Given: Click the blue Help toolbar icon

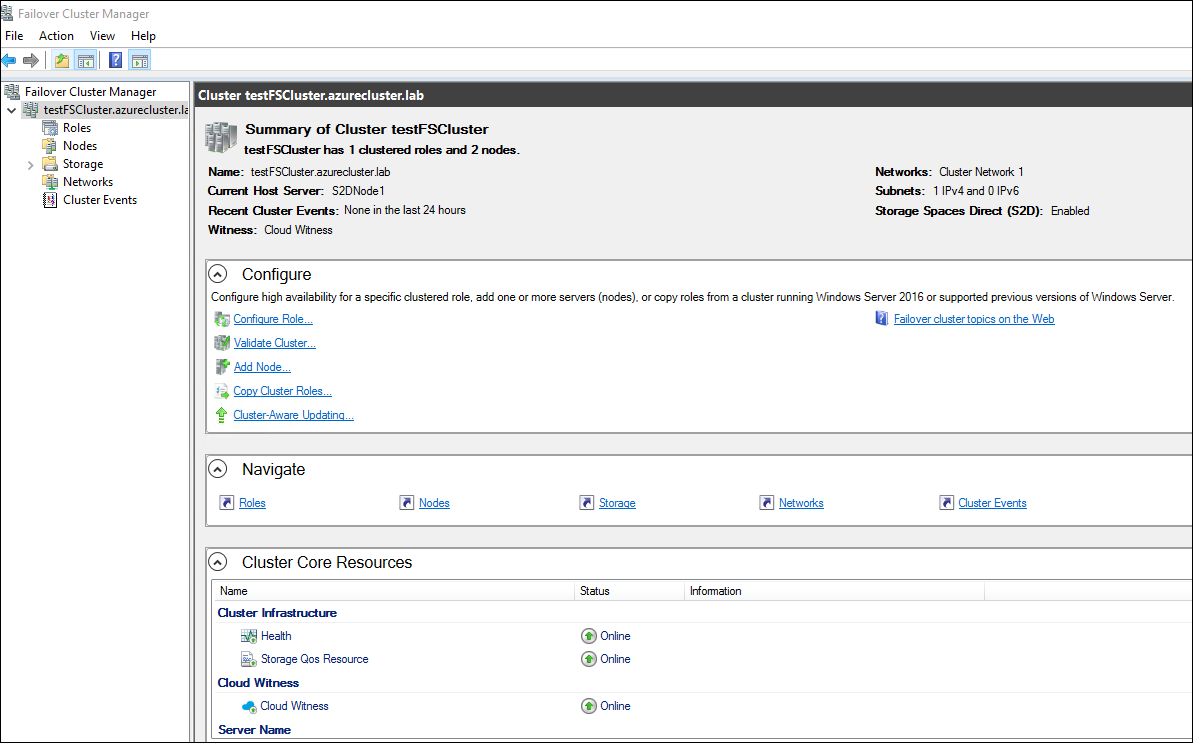Looking at the screenshot, I should pos(116,61).
